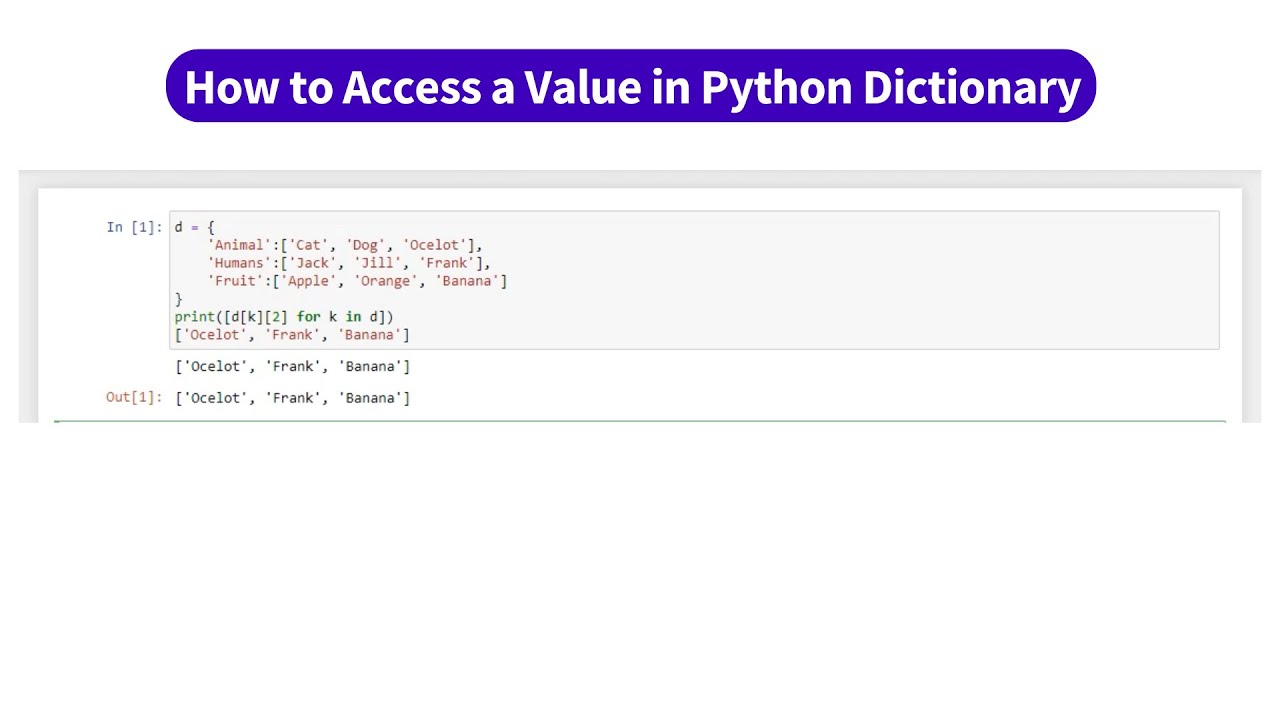Click the 'Animal' key line in code
The image size is (1280, 720).
coord(345,245)
